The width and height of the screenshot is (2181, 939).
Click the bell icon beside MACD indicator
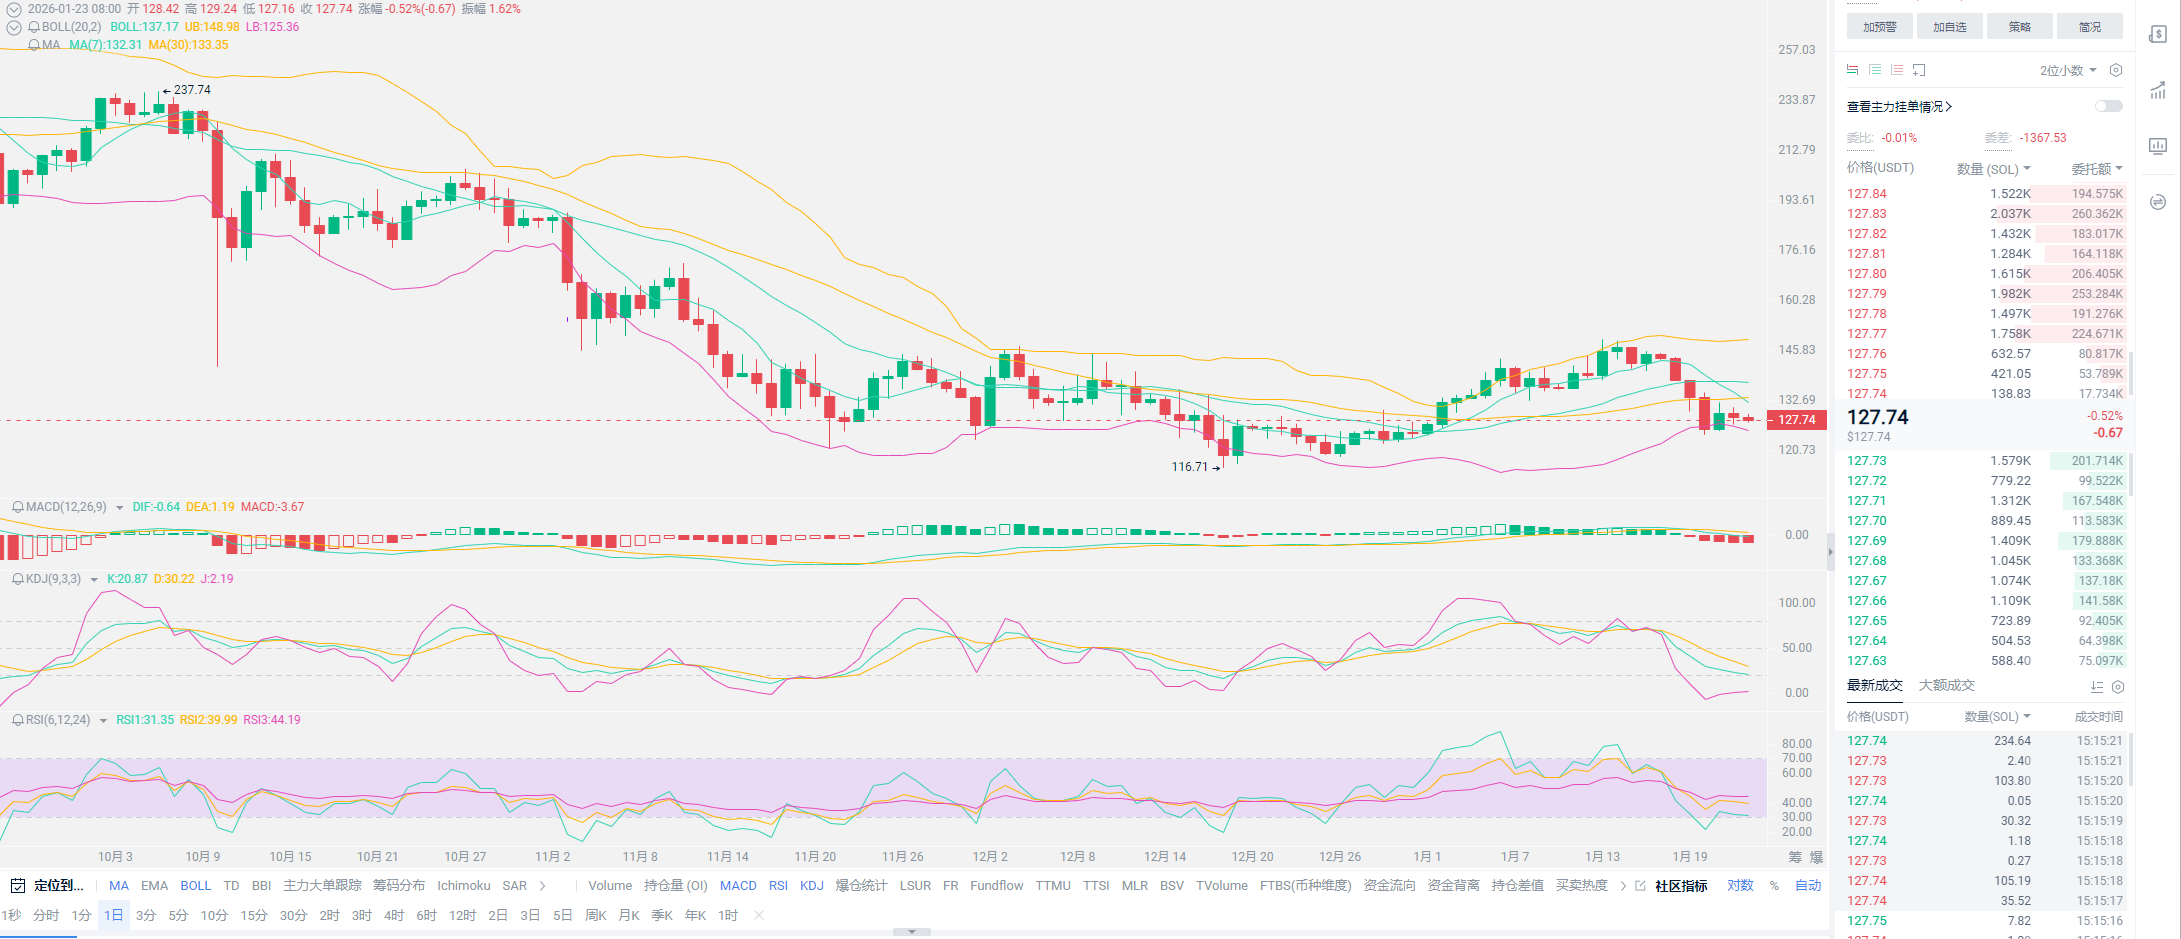(x=17, y=507)
